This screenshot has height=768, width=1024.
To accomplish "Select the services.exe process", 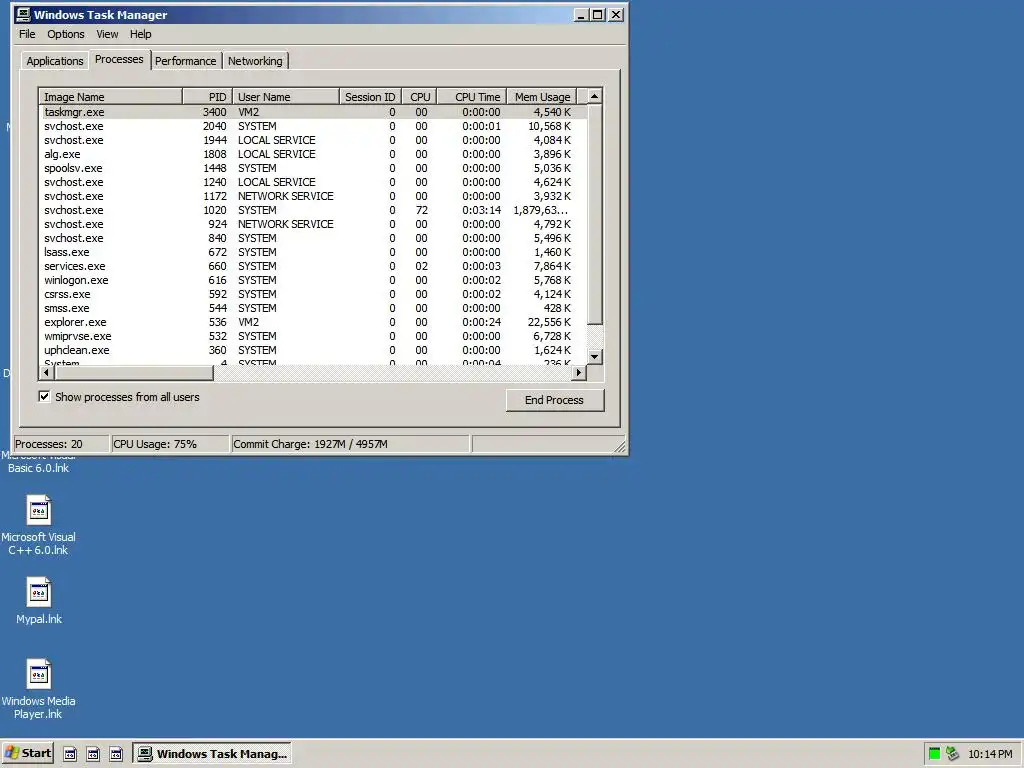I will tap(313, 266).
